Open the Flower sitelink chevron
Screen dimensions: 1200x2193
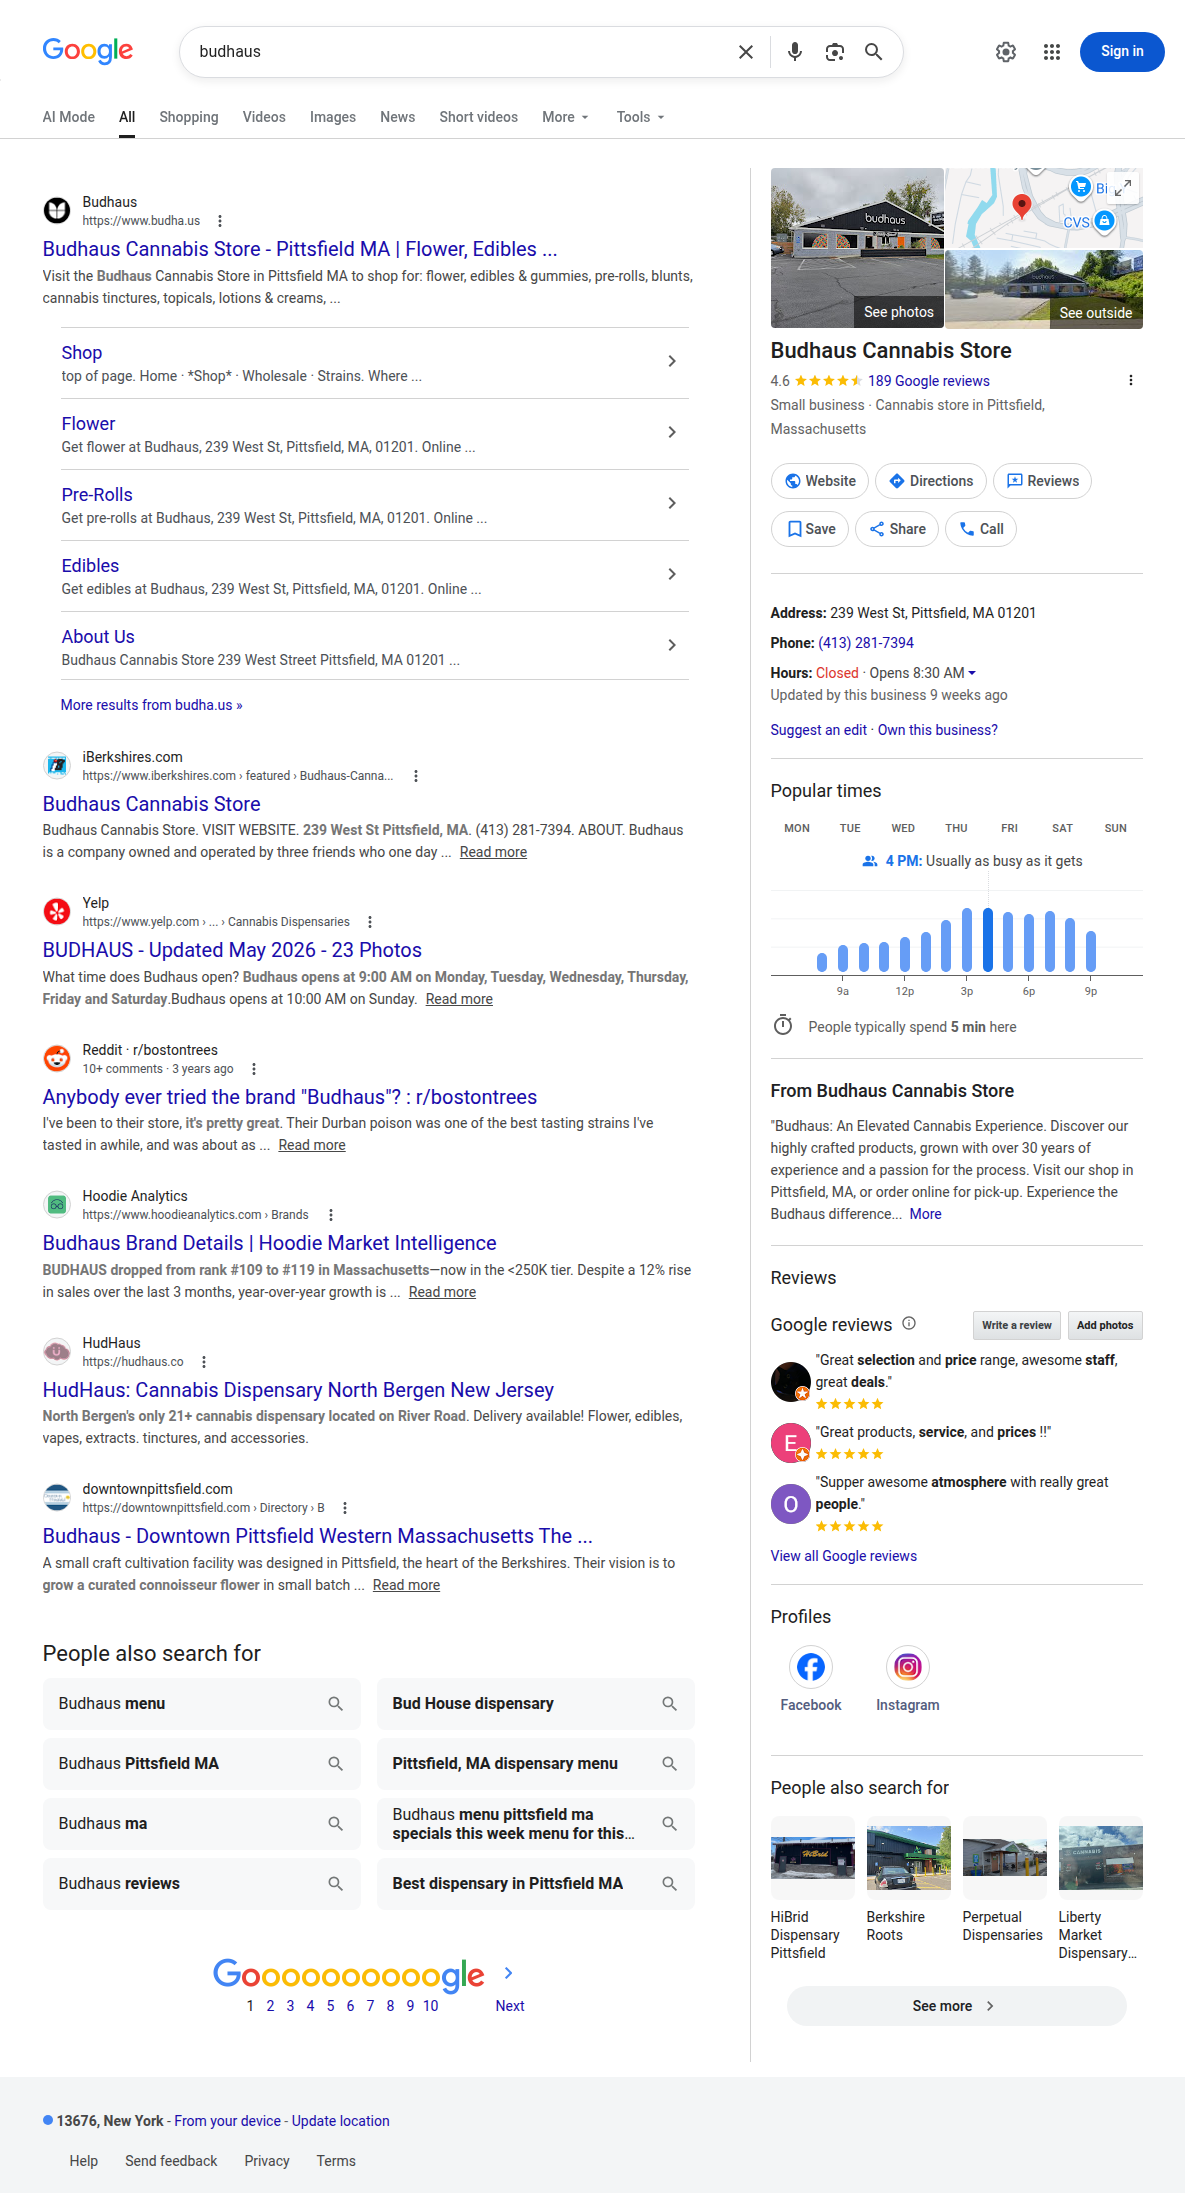click(672, 432)
